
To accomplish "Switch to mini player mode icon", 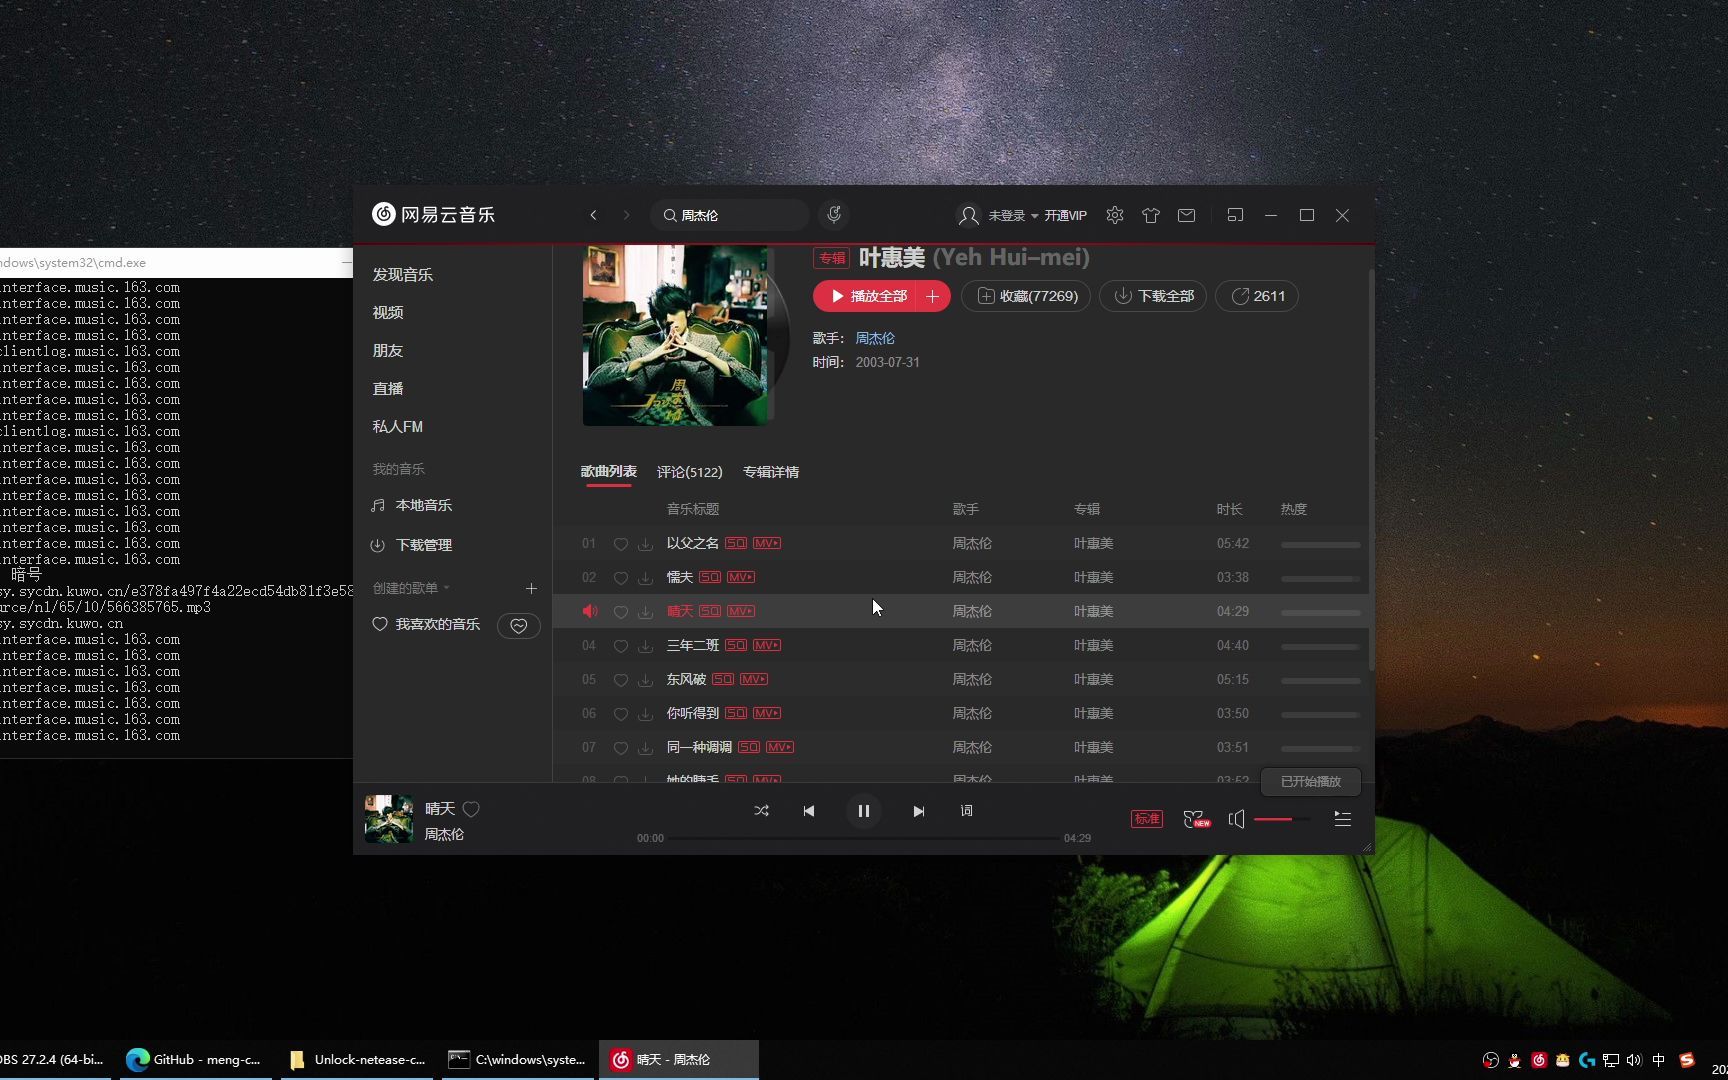I will point(1235,215).
